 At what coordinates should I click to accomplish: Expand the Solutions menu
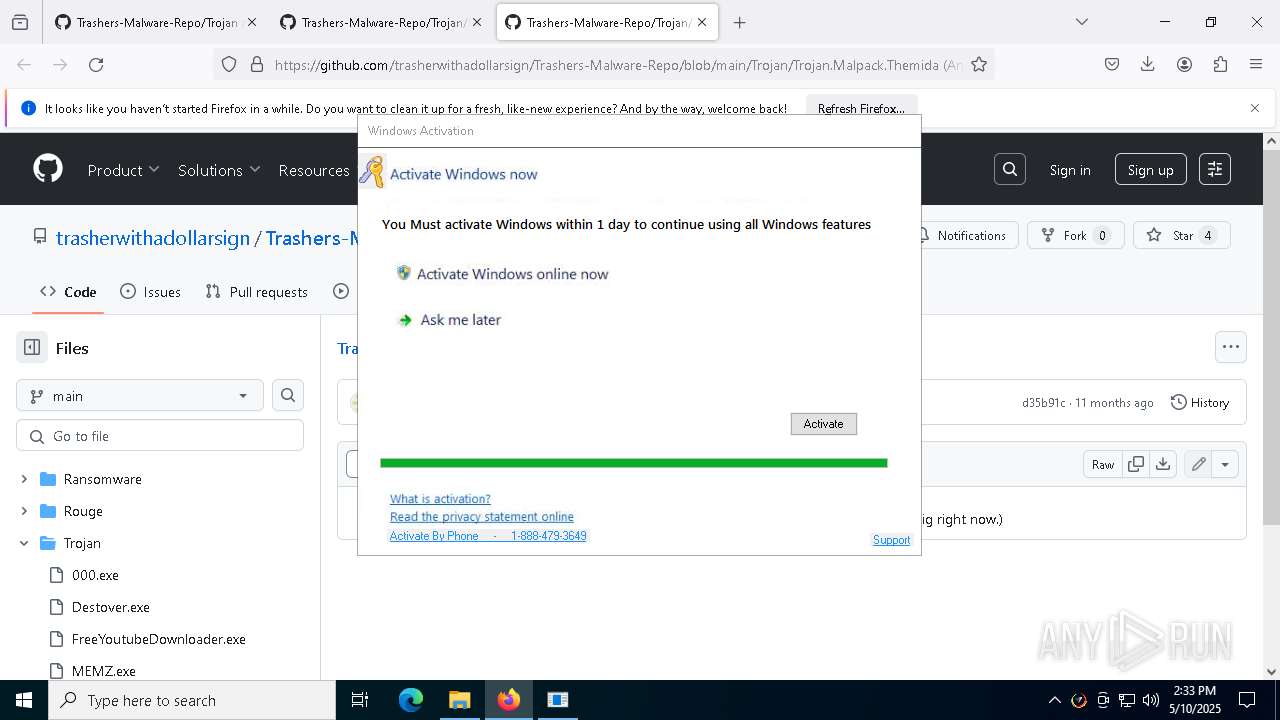(219, 170)
